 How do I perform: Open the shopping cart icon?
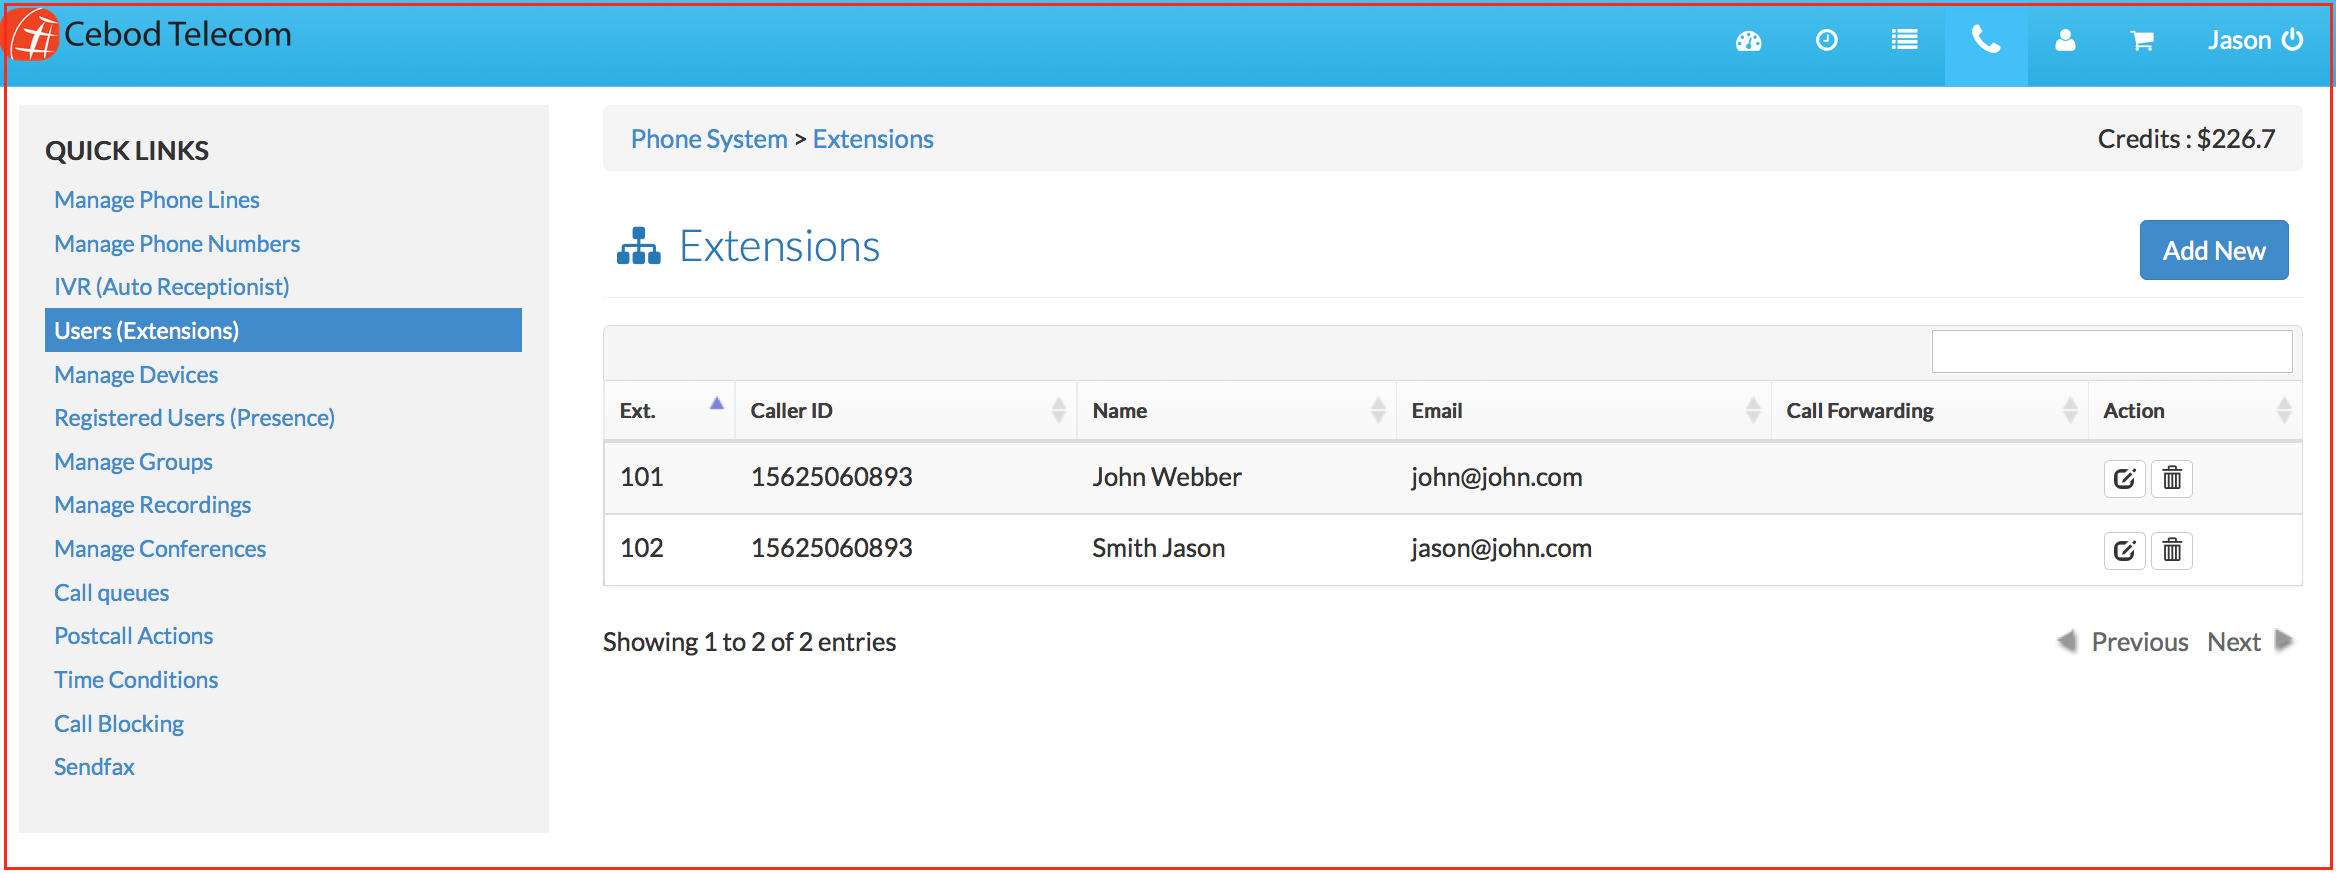coord(2141,41)
